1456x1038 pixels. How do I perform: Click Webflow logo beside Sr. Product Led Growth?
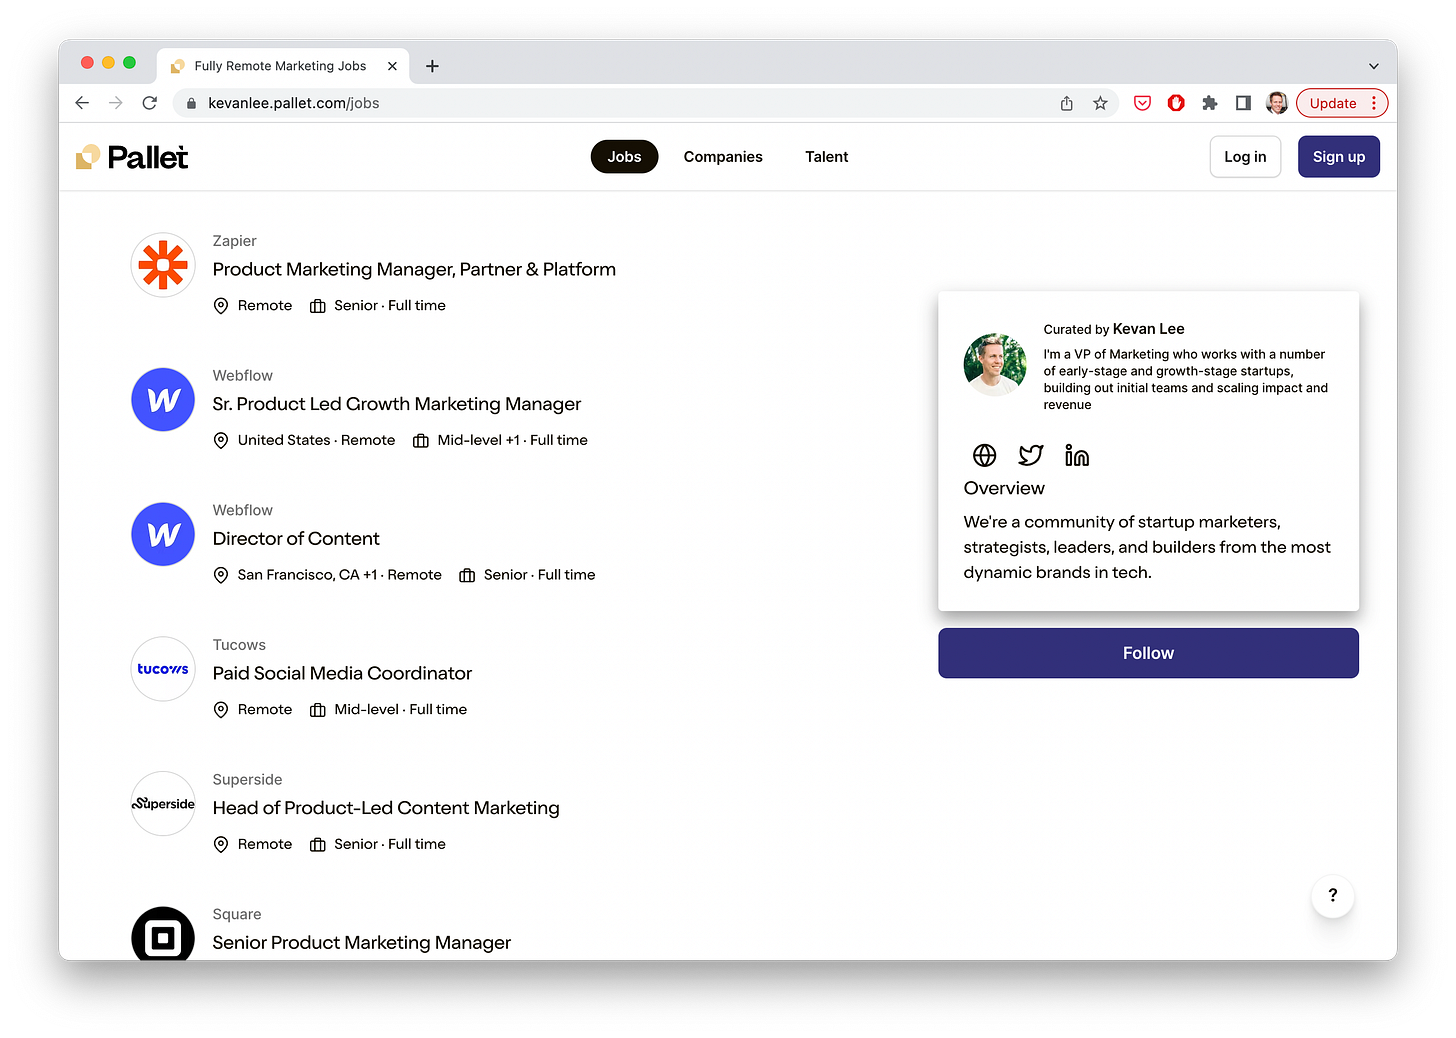(163, 400)
